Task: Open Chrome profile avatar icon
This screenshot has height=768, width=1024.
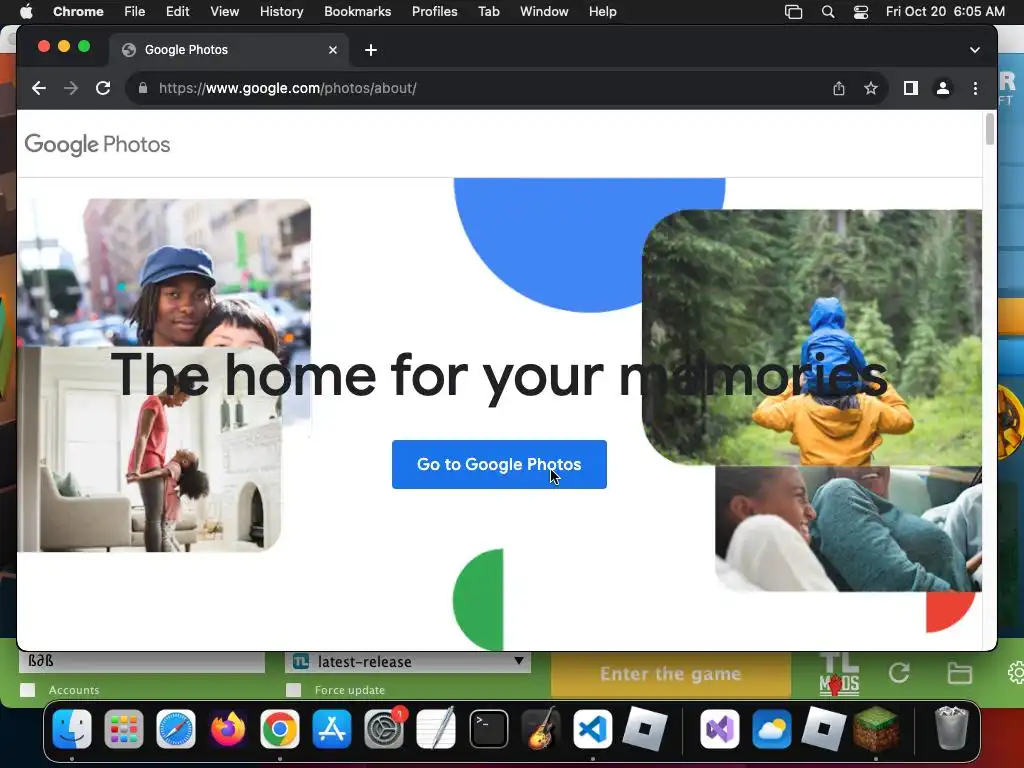Action: (942, 88)
